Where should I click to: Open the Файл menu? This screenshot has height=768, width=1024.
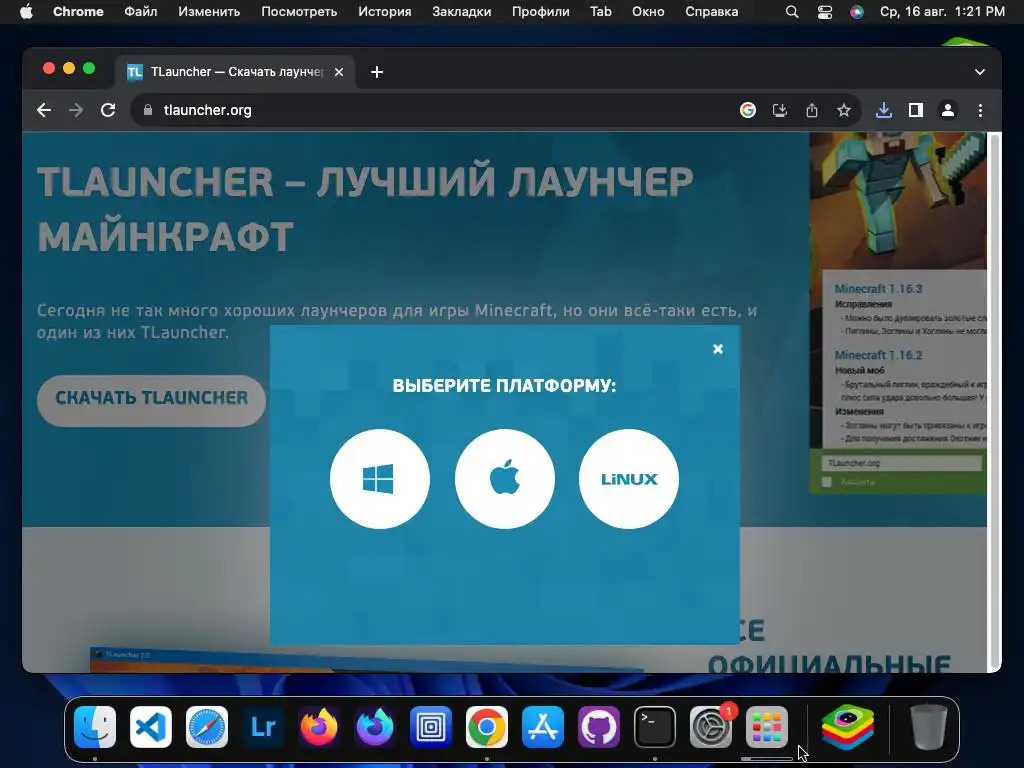[x=140, y=12]
